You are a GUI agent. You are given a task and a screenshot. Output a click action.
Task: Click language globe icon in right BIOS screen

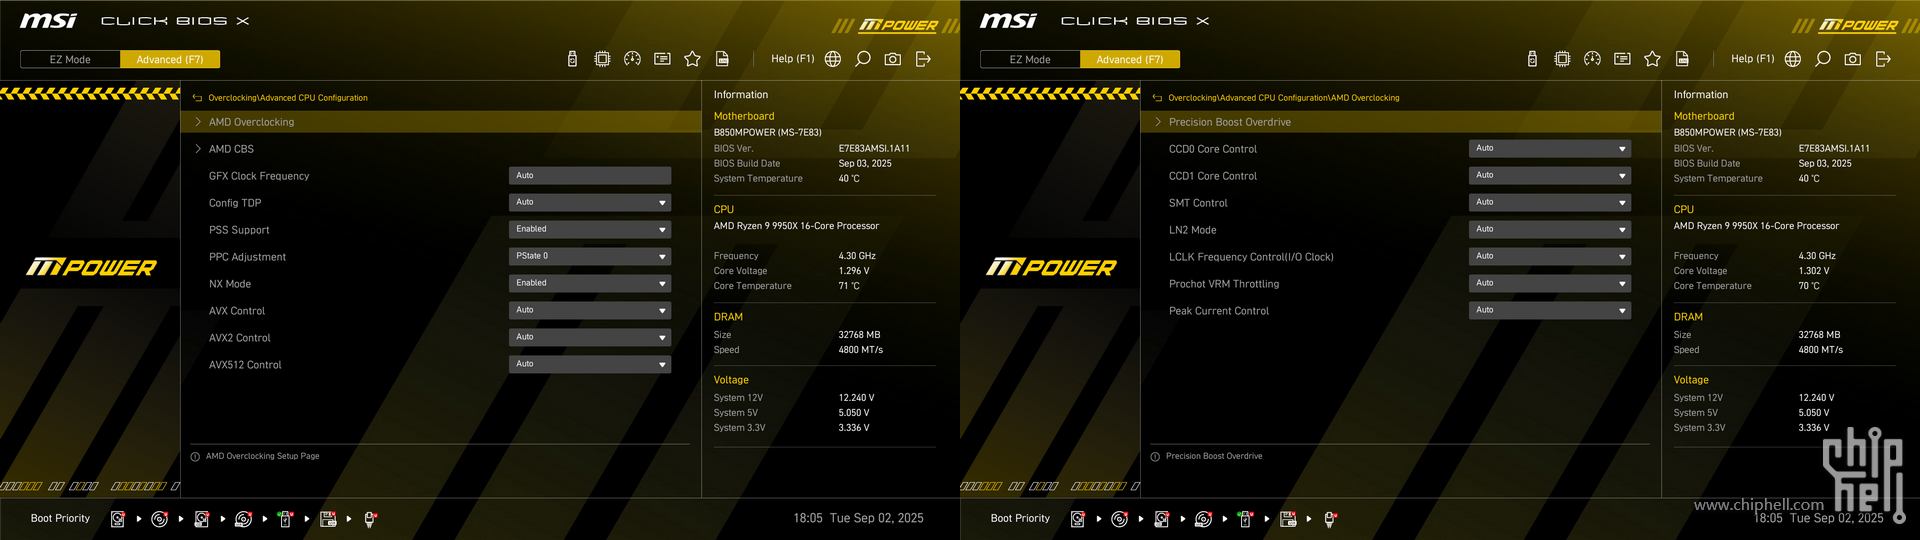[1793, 59]
